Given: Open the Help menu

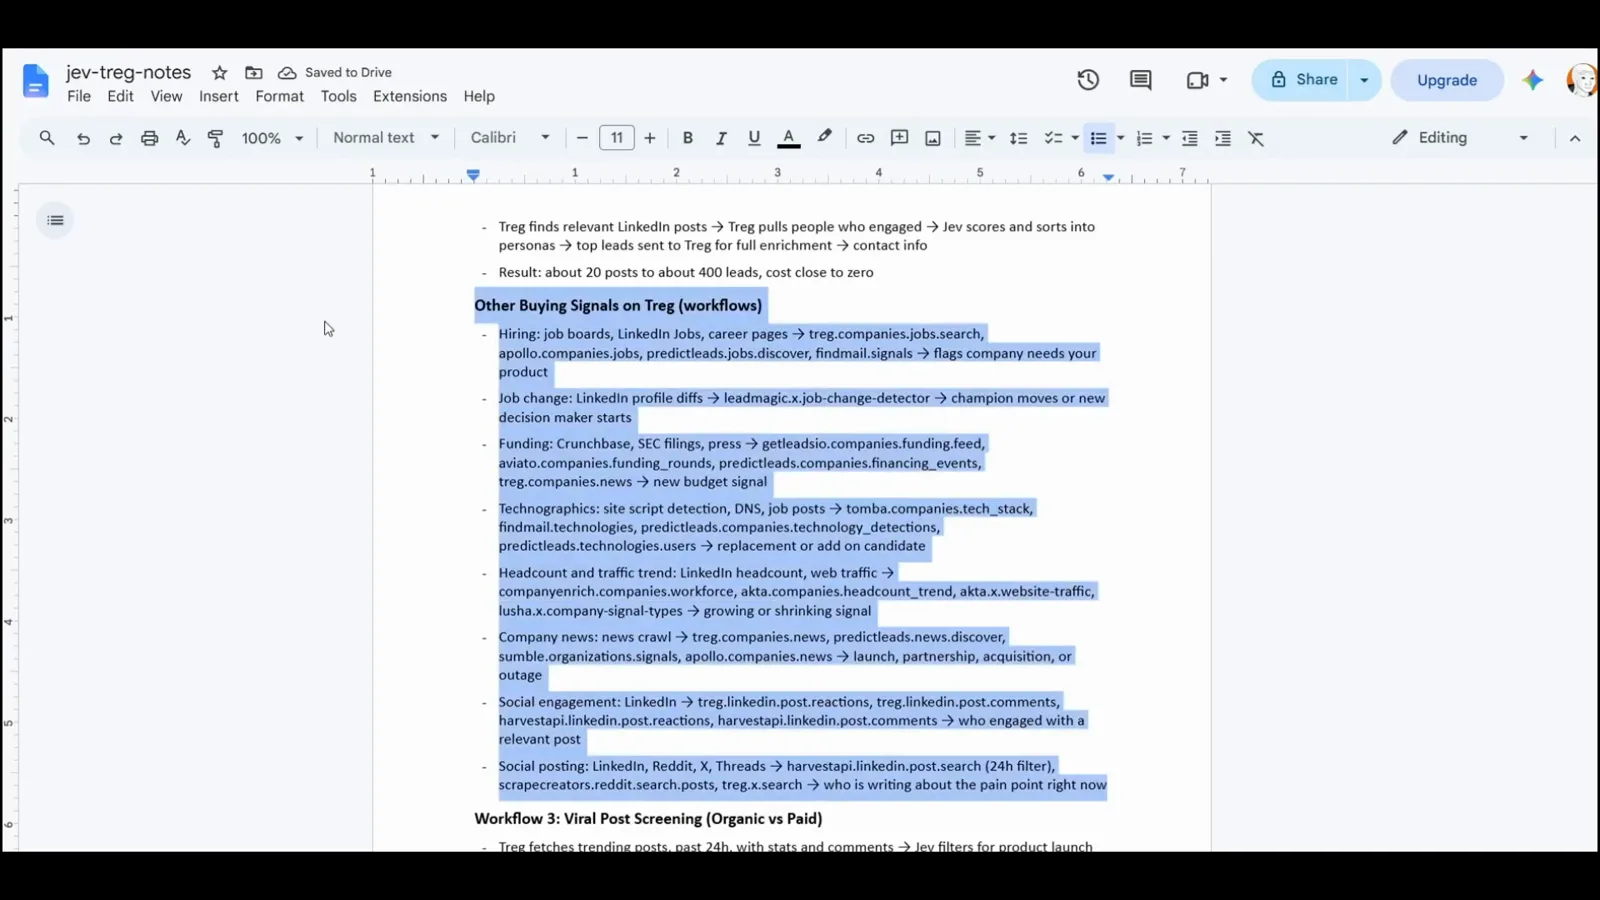Looking at the screenshot, I should (x=479, y=97).
